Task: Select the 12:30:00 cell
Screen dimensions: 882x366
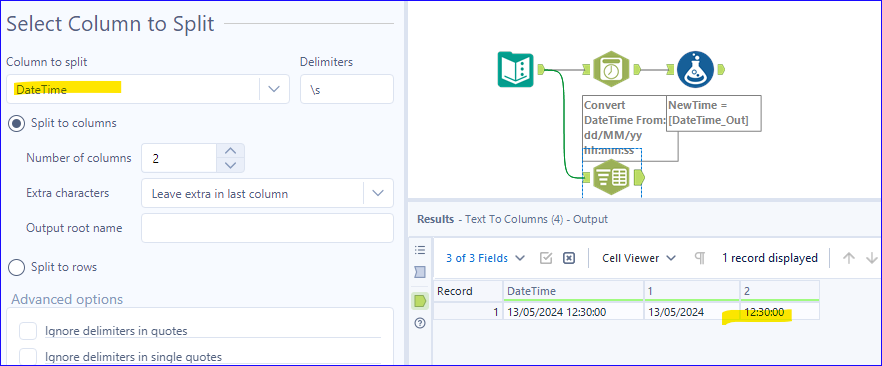Action: (x=780, y=311)
